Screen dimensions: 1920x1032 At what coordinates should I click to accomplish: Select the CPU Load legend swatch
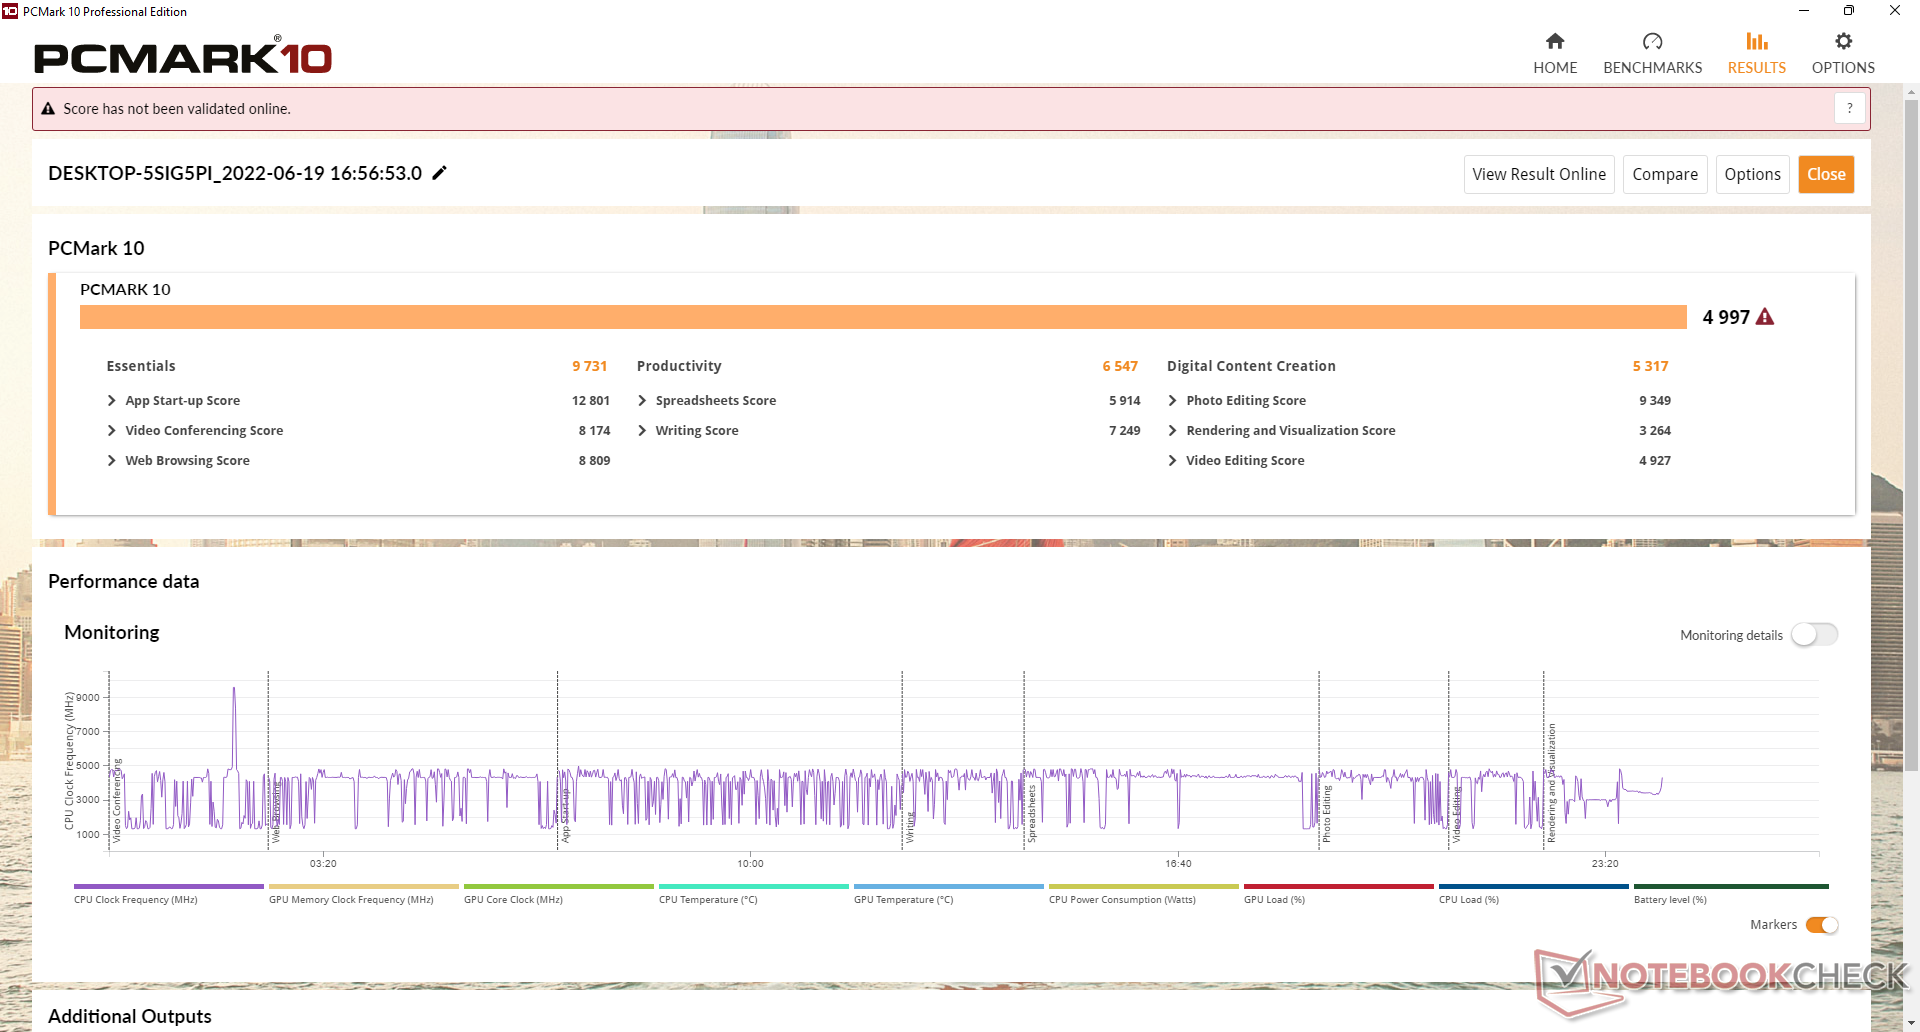point(1534,886)
